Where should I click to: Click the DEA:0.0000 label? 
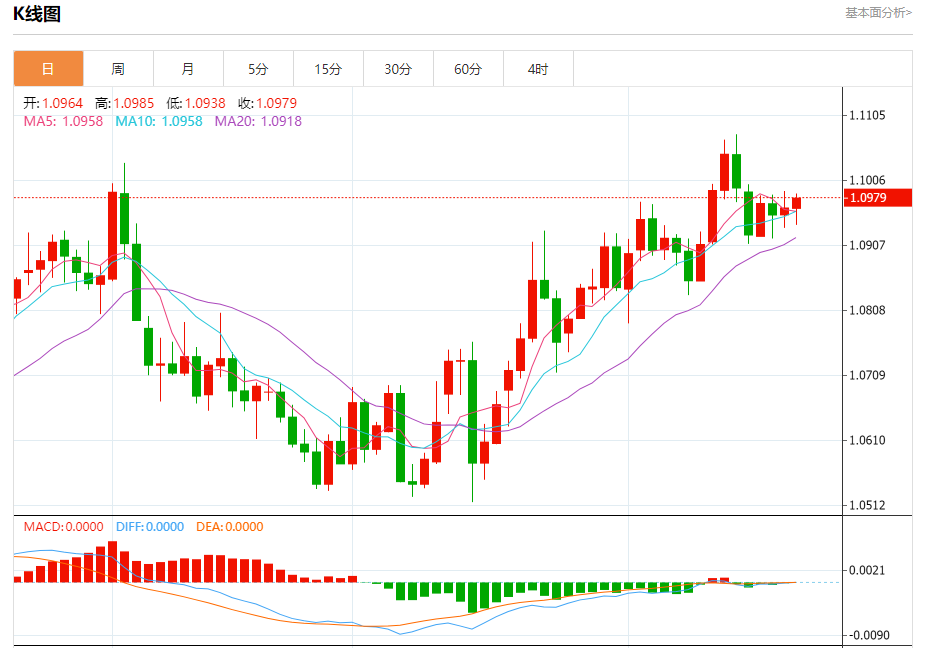pyautogui.click(x=229, y=526)
